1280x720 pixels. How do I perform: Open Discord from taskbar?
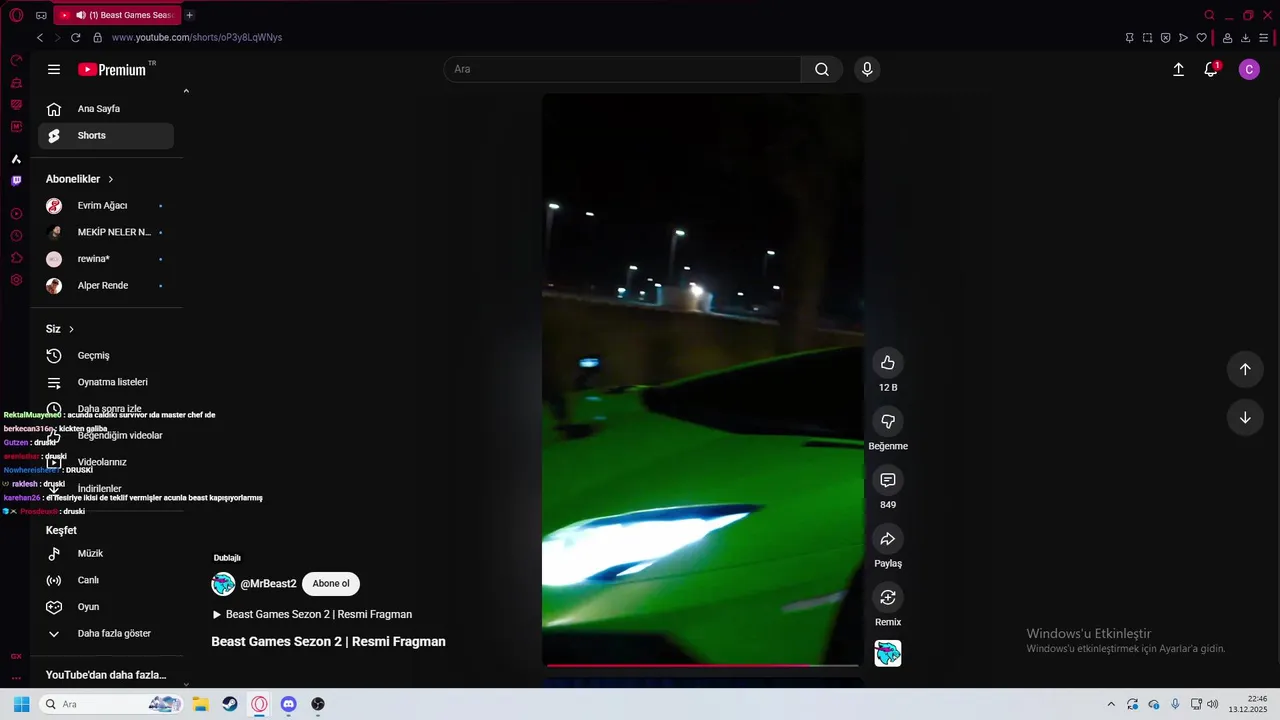coord(289,704)
